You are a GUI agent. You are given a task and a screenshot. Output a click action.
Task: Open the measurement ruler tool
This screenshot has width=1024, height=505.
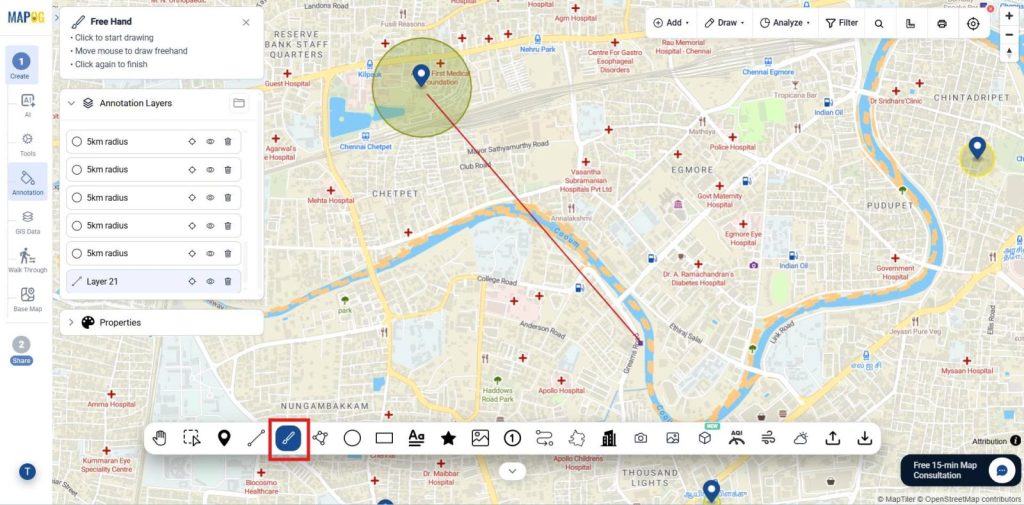(910, 24)
